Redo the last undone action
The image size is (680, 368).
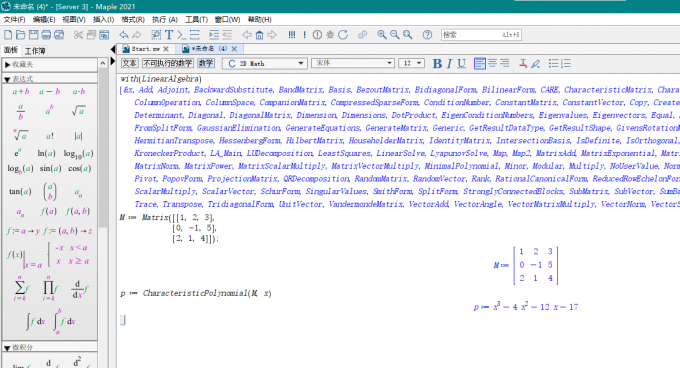(137, 35)
